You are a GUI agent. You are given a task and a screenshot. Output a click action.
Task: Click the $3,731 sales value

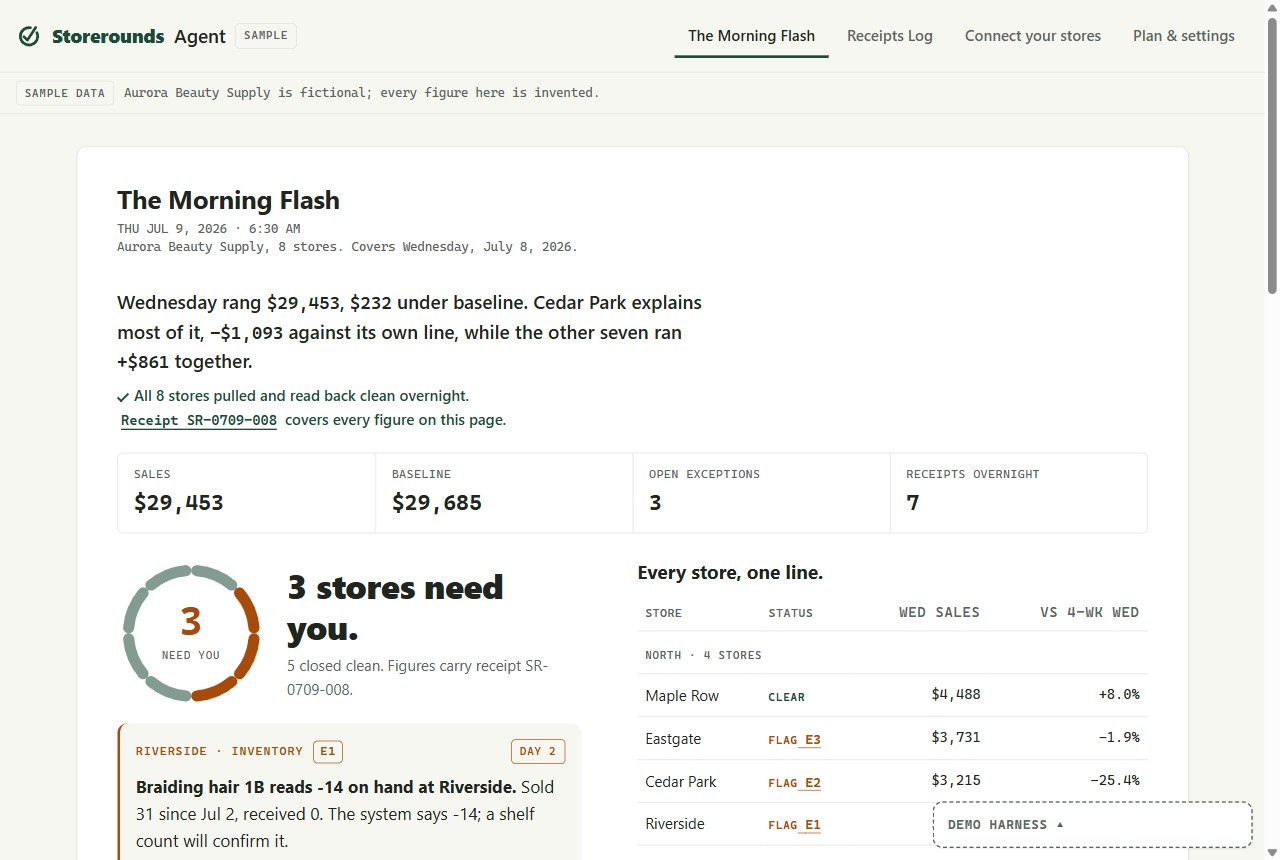(x=955, y=738)
